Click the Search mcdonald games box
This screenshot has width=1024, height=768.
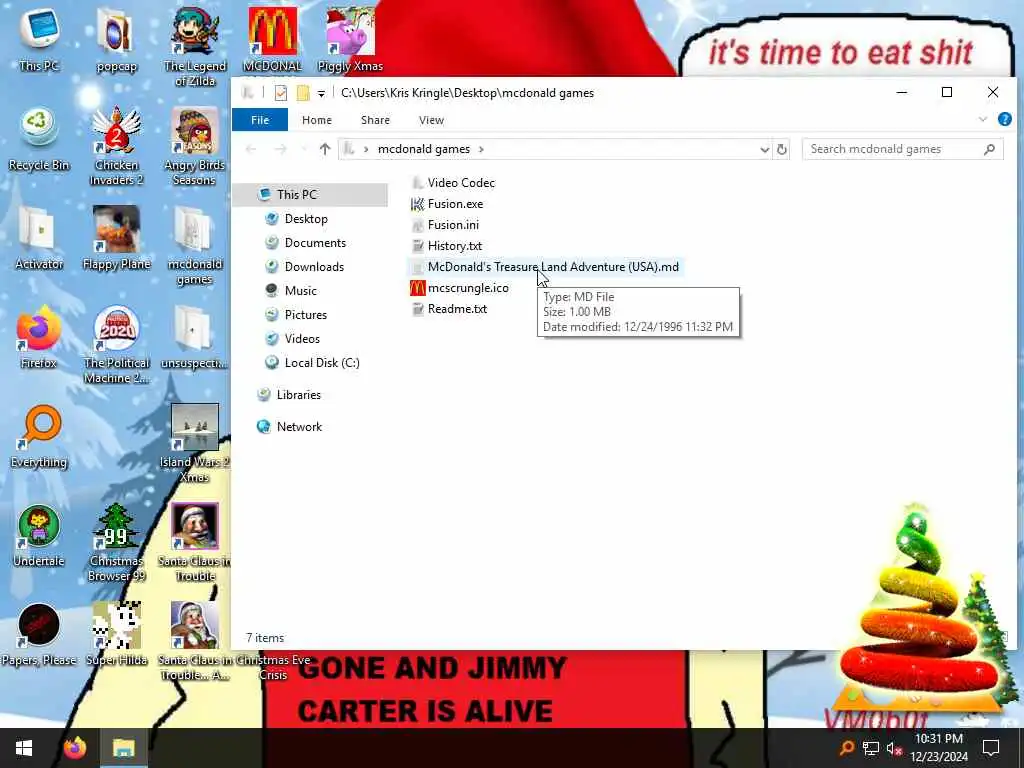[903, 149]
